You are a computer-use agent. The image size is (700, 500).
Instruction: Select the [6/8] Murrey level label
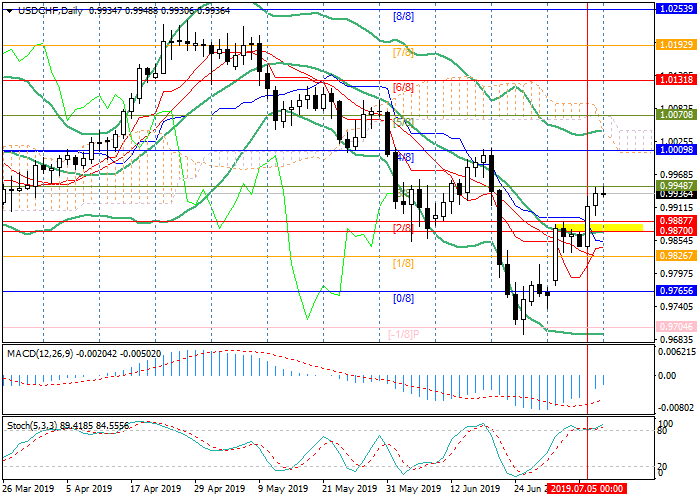(x=403, y=87)
